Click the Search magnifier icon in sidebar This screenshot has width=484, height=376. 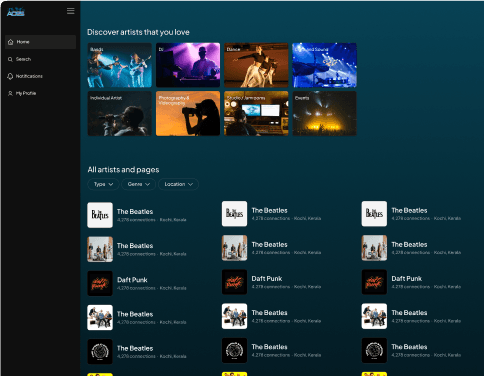coord(10,59)
